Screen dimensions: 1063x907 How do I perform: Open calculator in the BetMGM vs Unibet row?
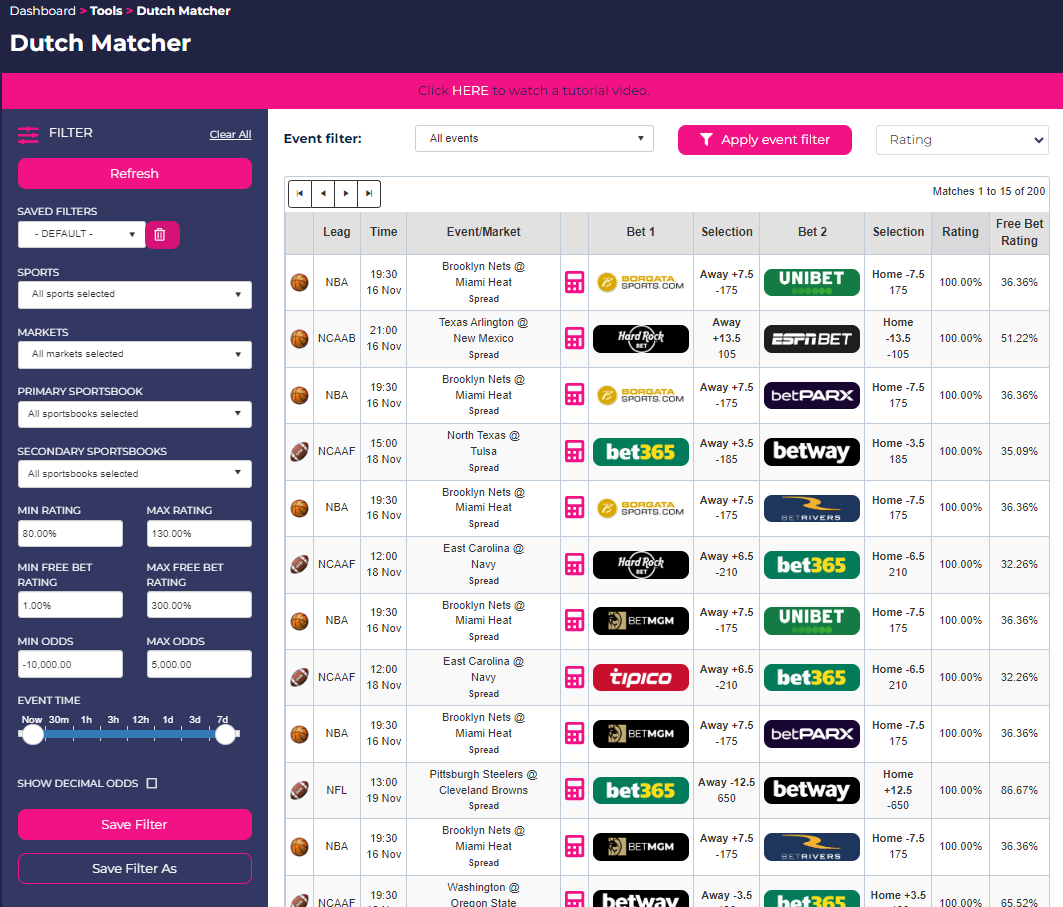click(x=574, y=620)
